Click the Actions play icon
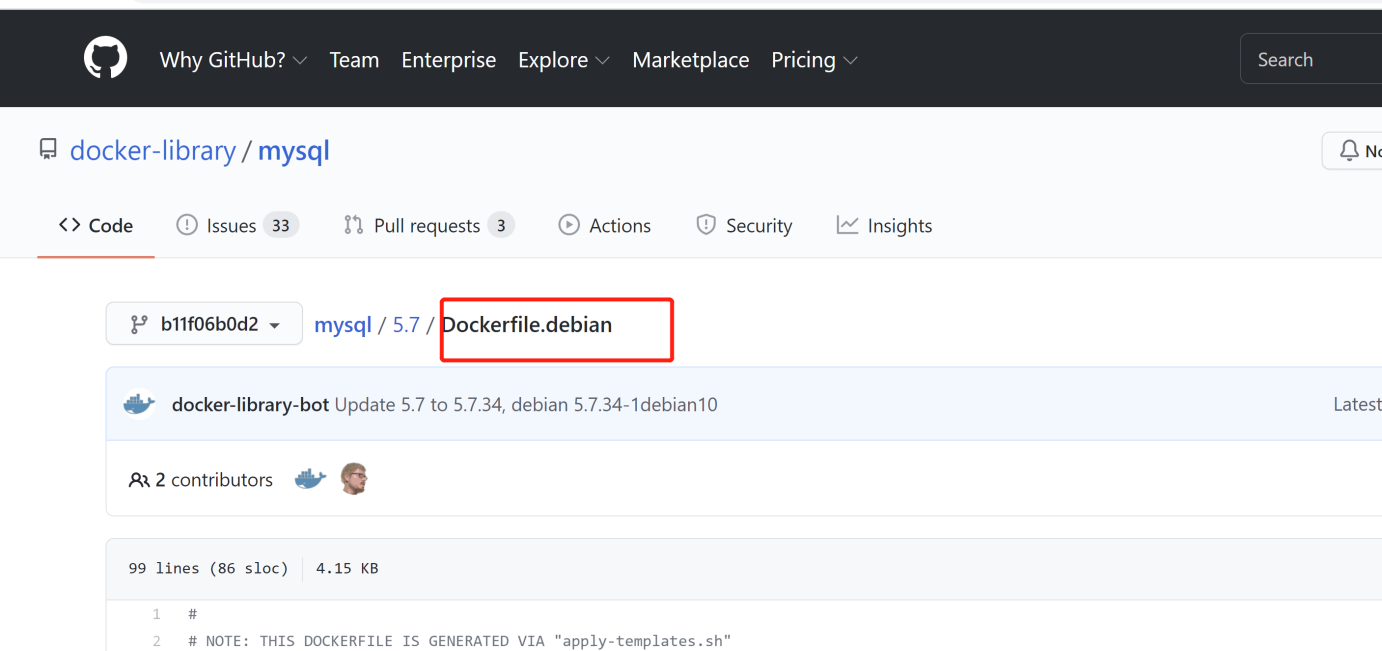Screen dimensions: 1382x651 (569, 225)
